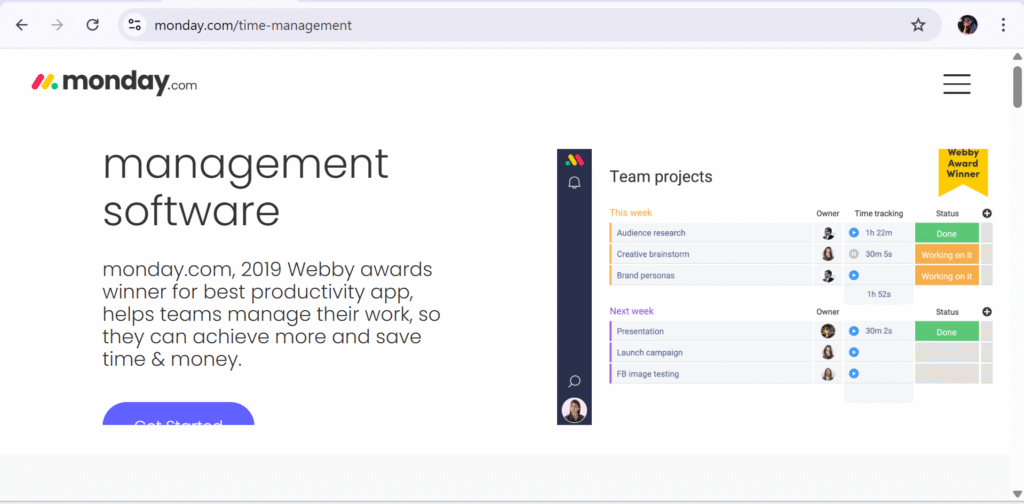Open notifications bell in the sidebar
The height and width of the screenshot is (504, 1024).
point(574,183)
